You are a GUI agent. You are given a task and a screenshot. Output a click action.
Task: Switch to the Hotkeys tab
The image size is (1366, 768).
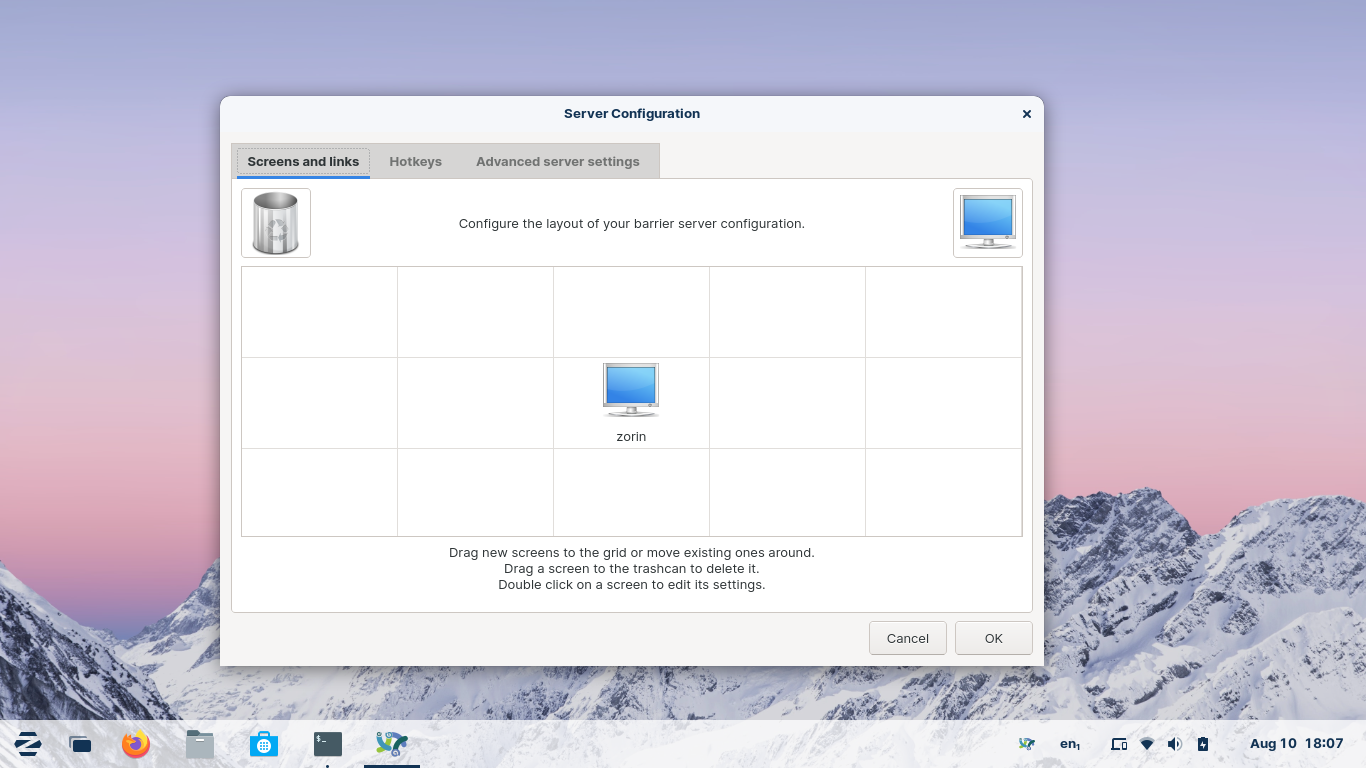tap(415, 161)
